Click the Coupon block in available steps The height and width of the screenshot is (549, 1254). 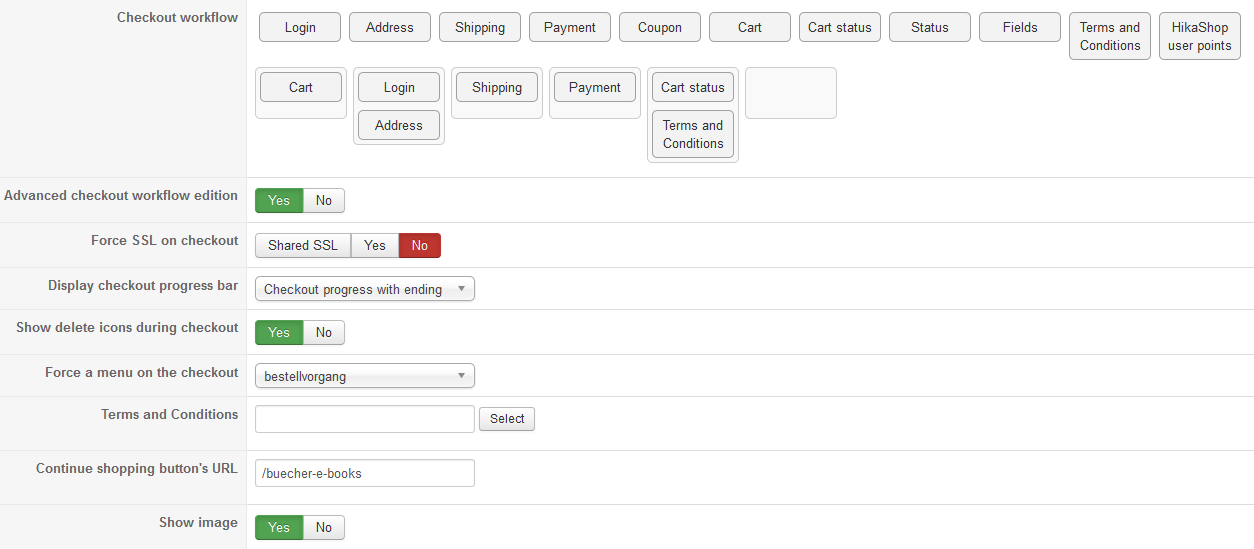(660, 27)
